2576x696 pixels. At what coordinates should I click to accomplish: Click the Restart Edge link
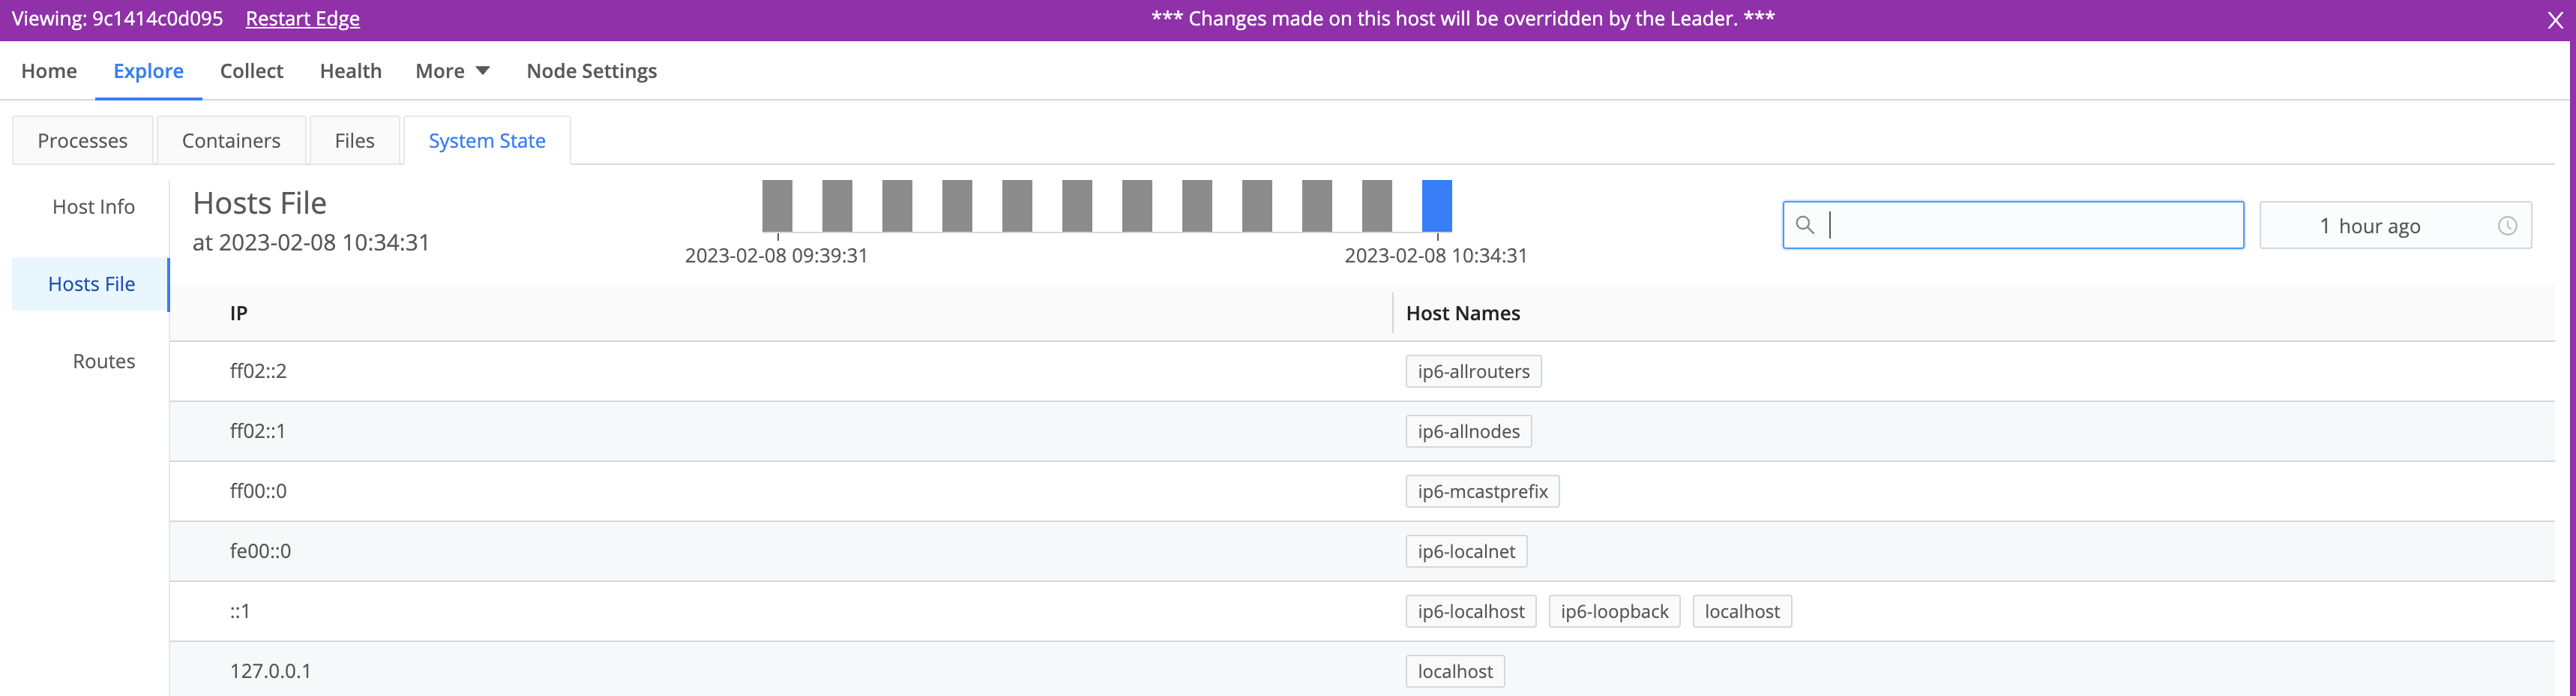click(x=302, y=19)
